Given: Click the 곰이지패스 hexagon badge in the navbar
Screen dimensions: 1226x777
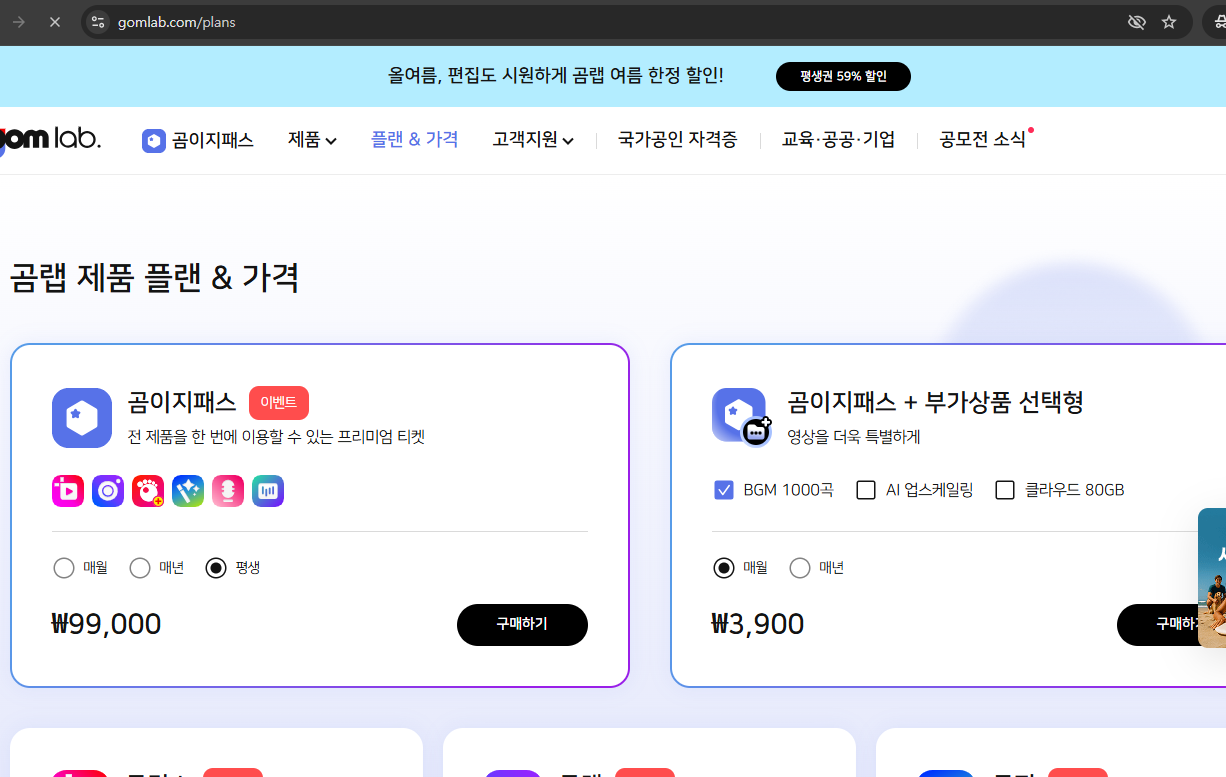Looking at the screenshot, I should [153, 140].
